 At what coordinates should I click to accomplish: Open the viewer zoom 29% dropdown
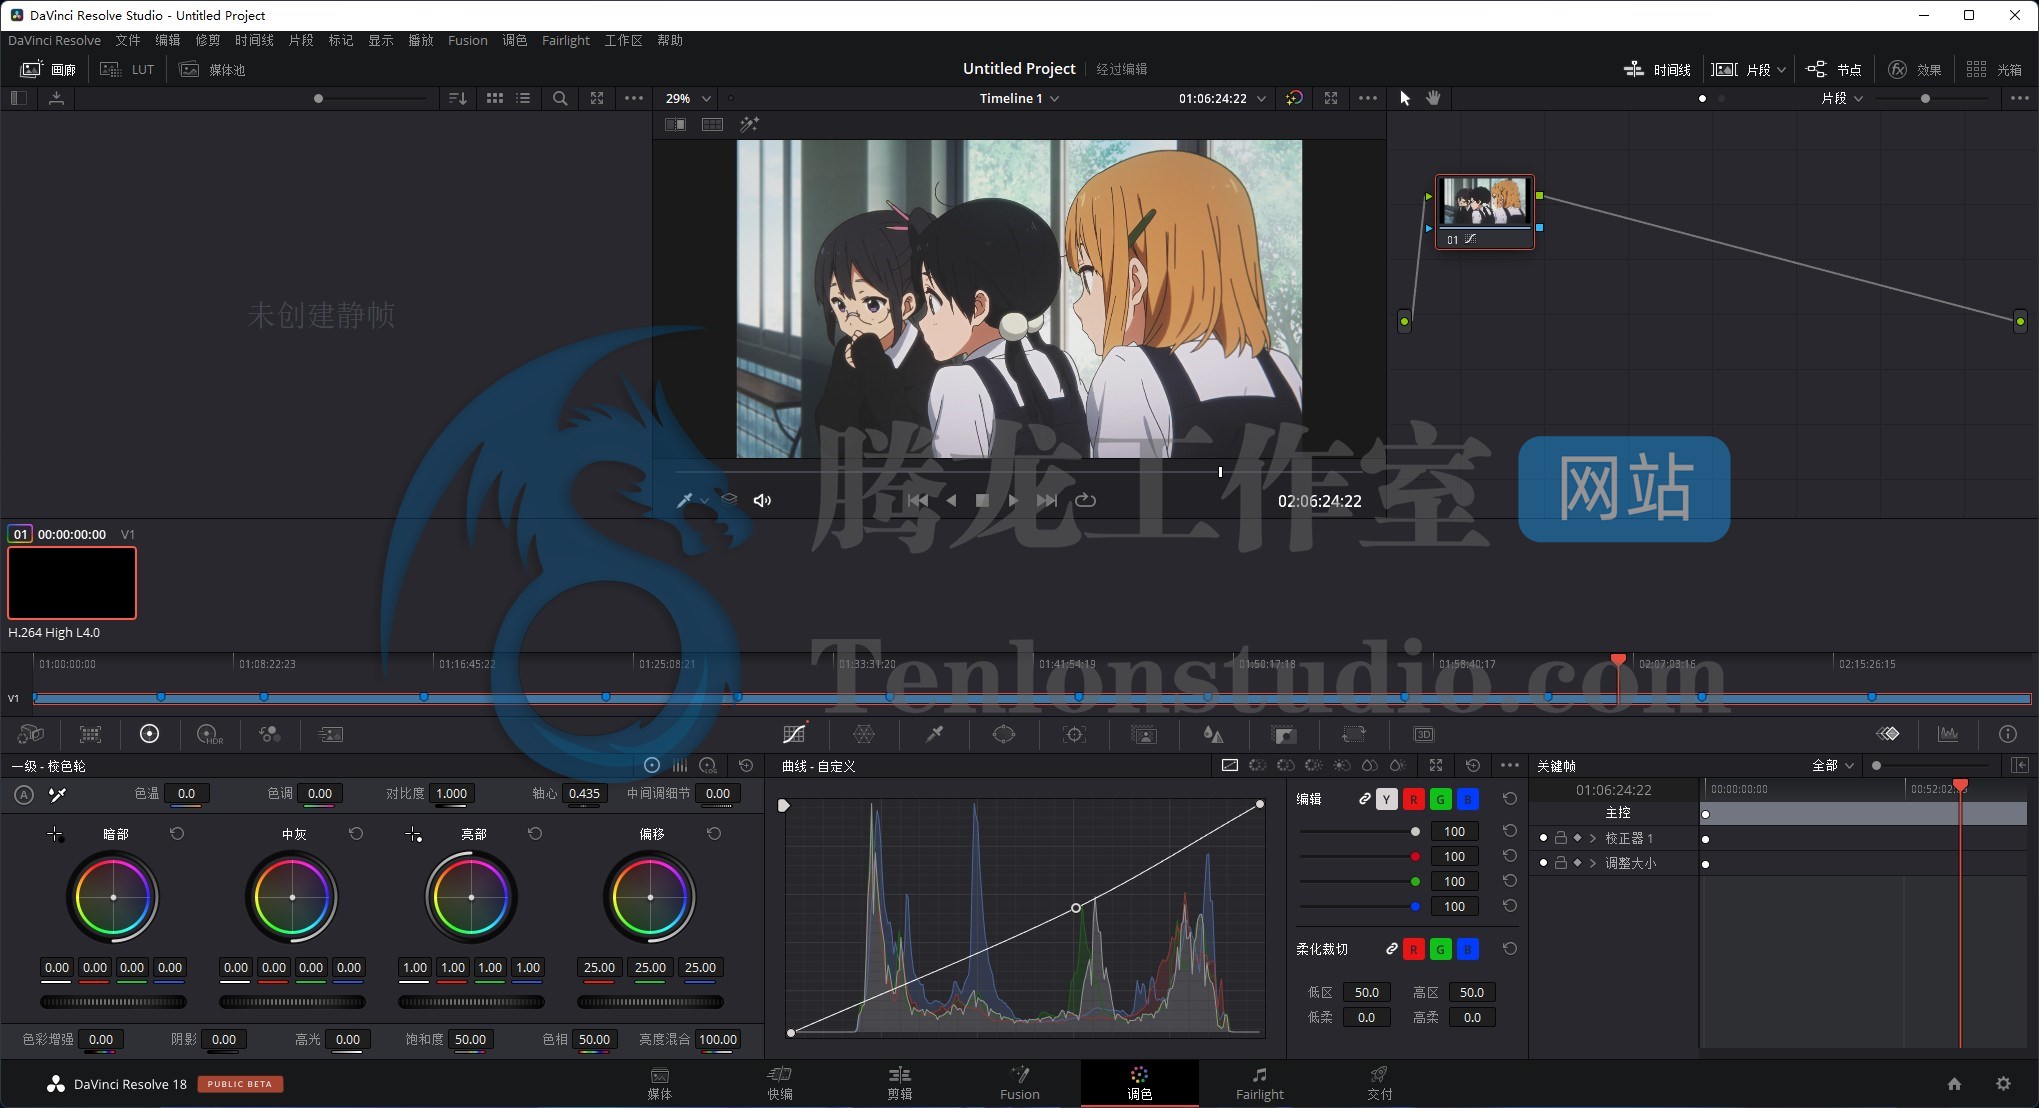(688, 98)
